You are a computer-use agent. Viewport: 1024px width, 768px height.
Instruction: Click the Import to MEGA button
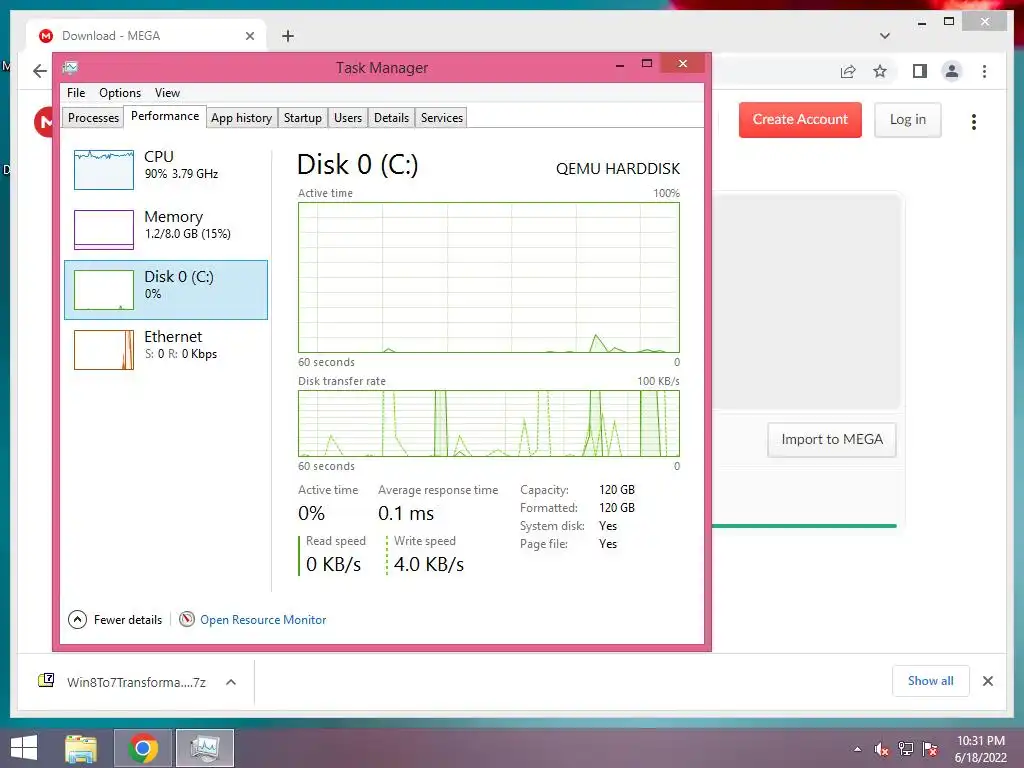click(831, 440)
